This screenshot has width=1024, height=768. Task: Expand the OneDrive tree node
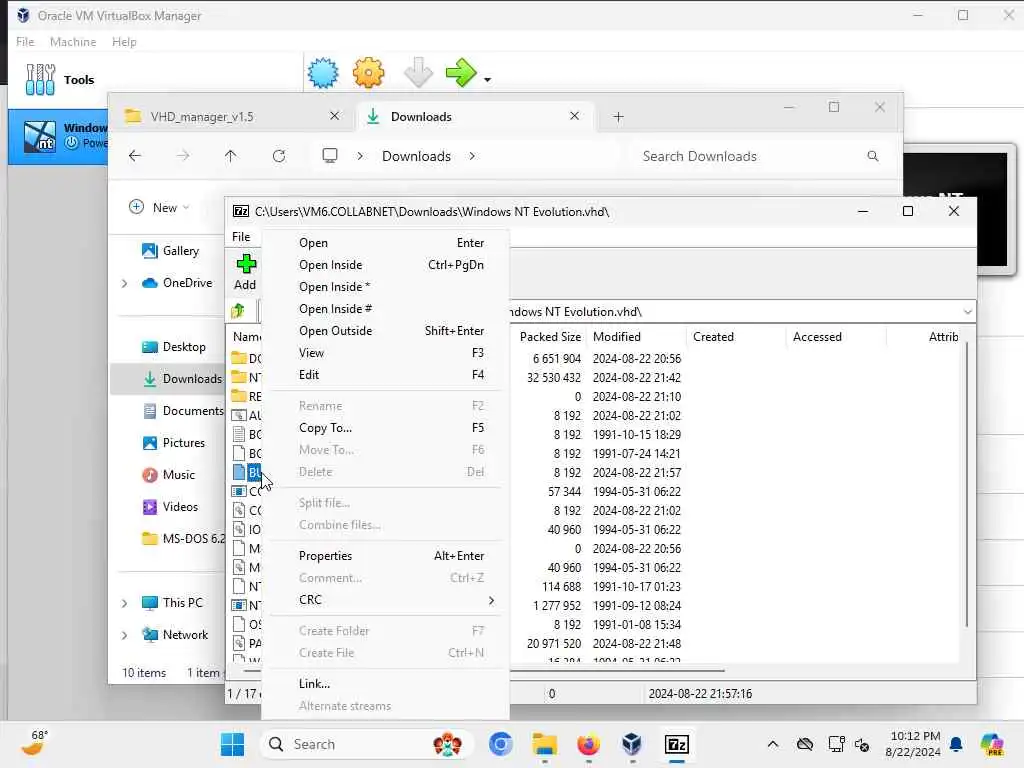pyautogui.click(x=124, y=283)
